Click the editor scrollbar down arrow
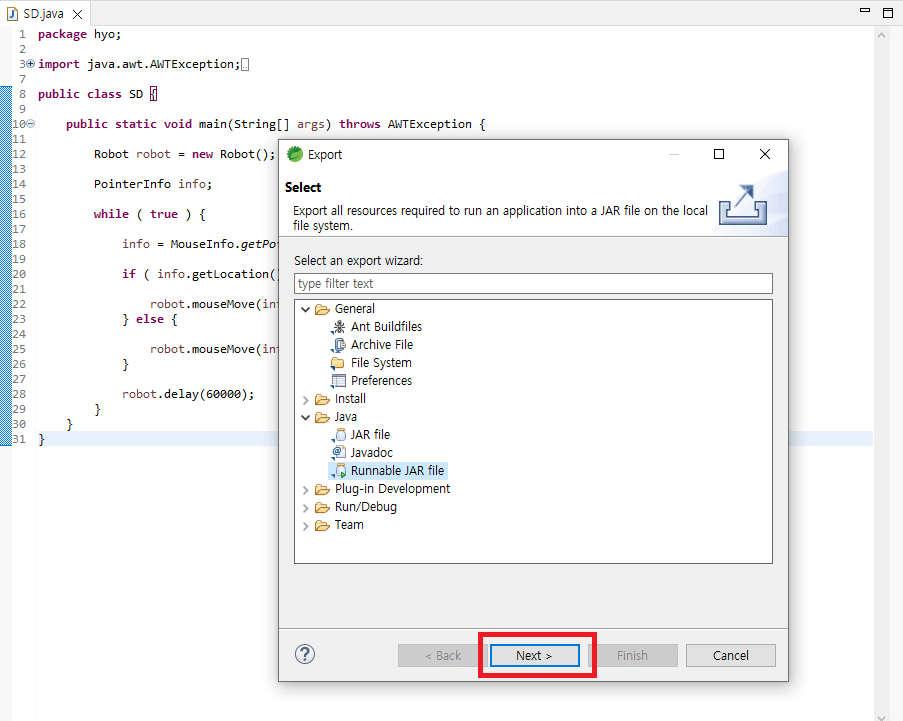 click(881, 717)
